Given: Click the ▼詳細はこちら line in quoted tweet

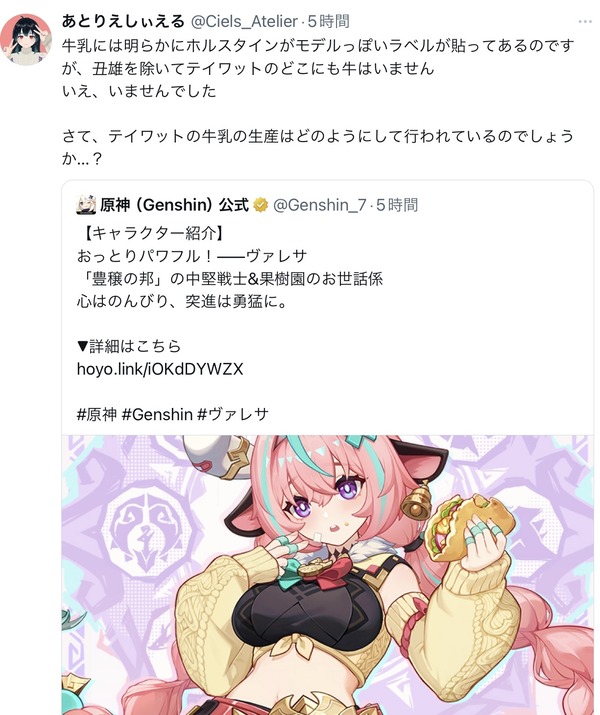Looking at the screenshot, I should pos(129,346).
